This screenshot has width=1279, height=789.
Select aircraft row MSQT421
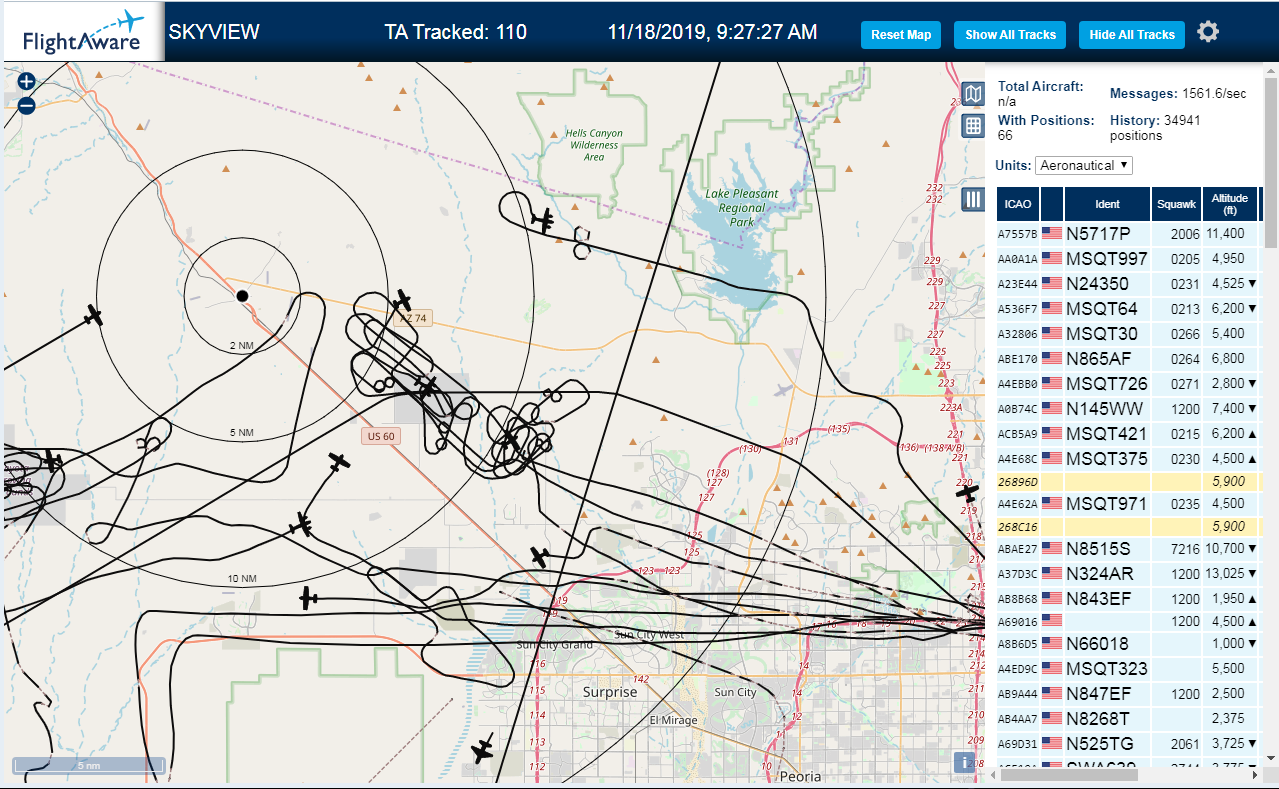click(x=1129, y=434)
